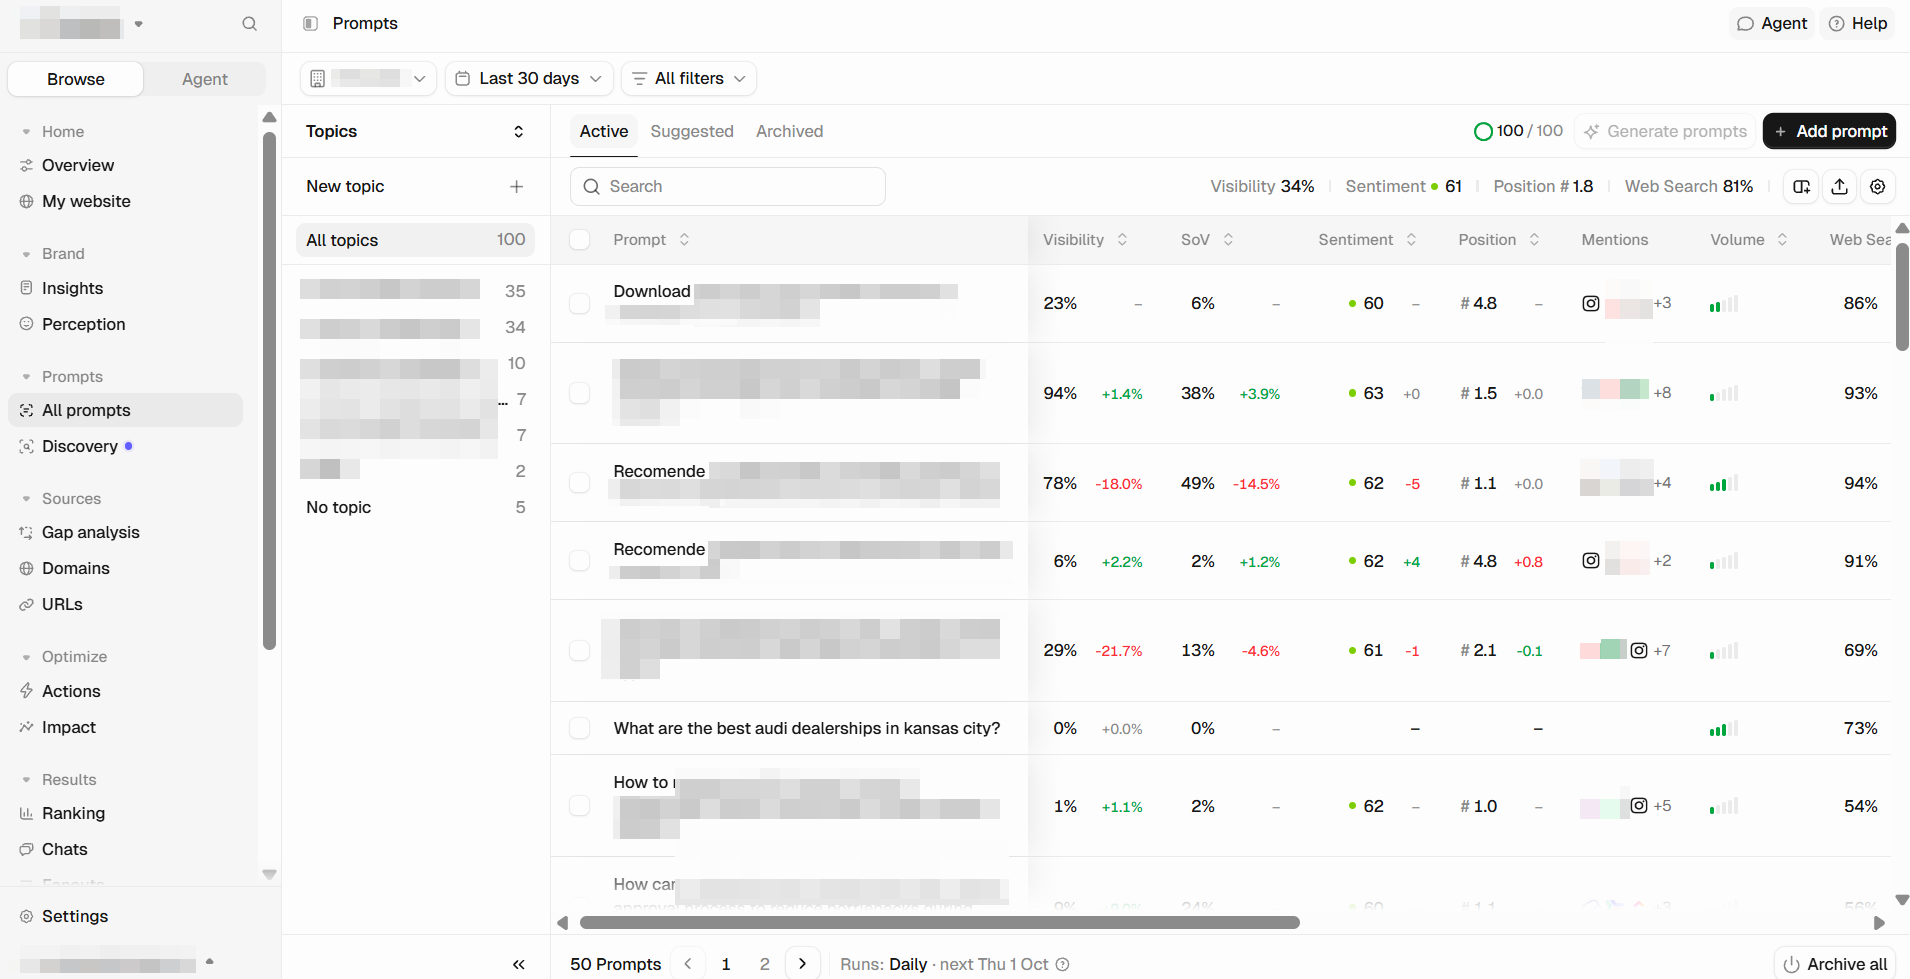
Task: Check the audi dealerships prompt checkbox
Action: tap(579, 728)
